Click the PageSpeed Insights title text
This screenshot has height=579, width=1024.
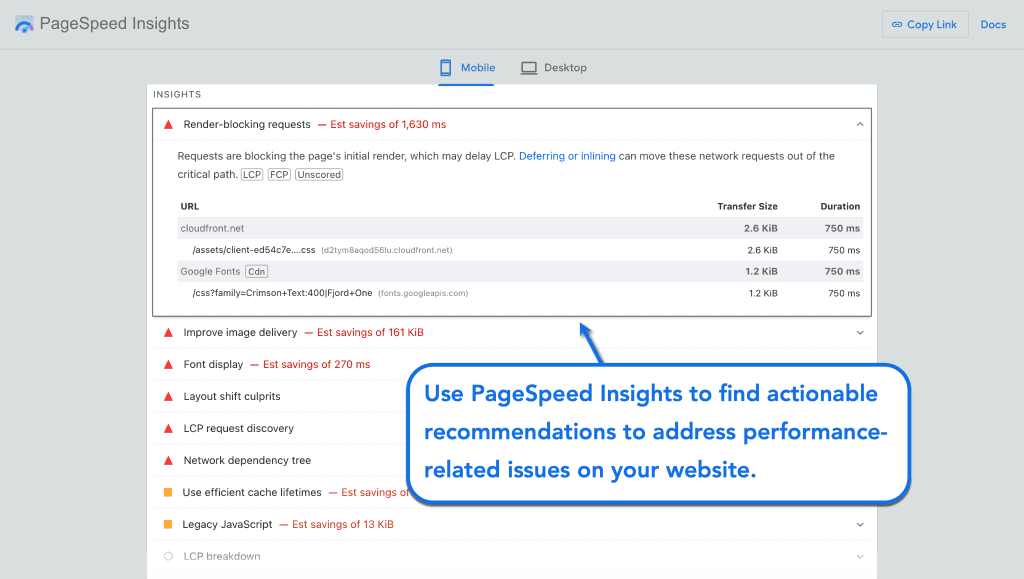pos(114,24)
